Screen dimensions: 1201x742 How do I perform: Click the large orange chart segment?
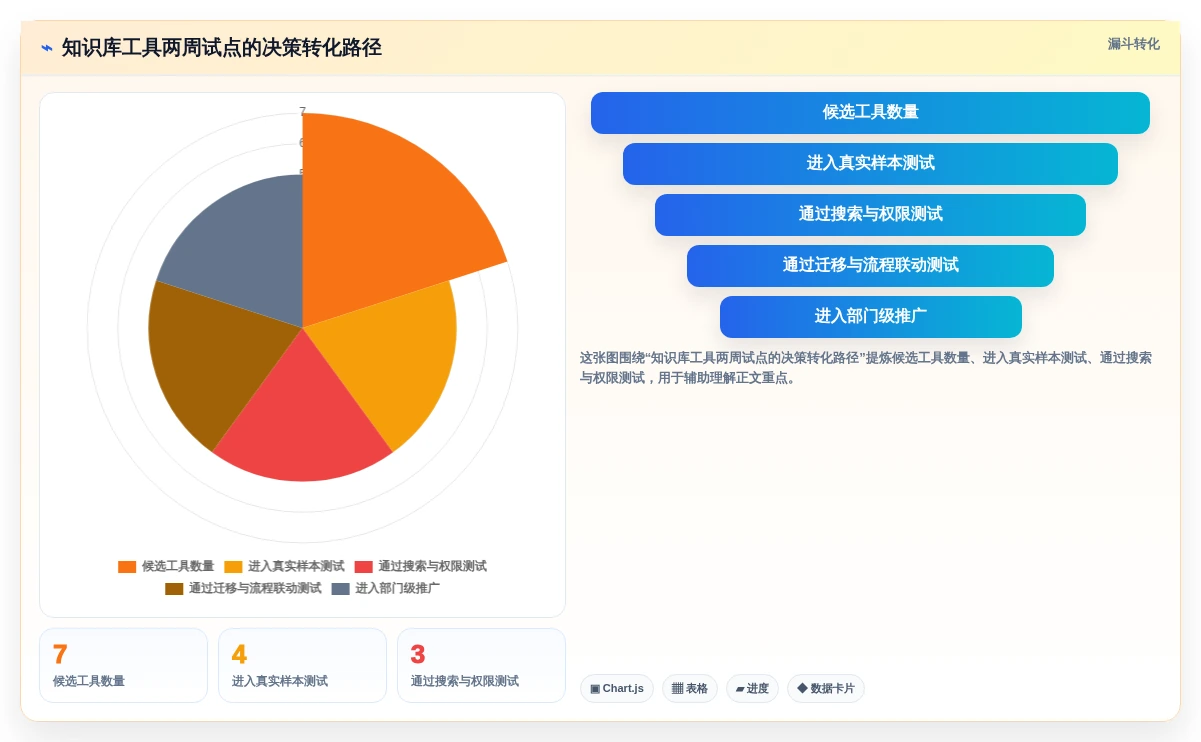point(385,215)
